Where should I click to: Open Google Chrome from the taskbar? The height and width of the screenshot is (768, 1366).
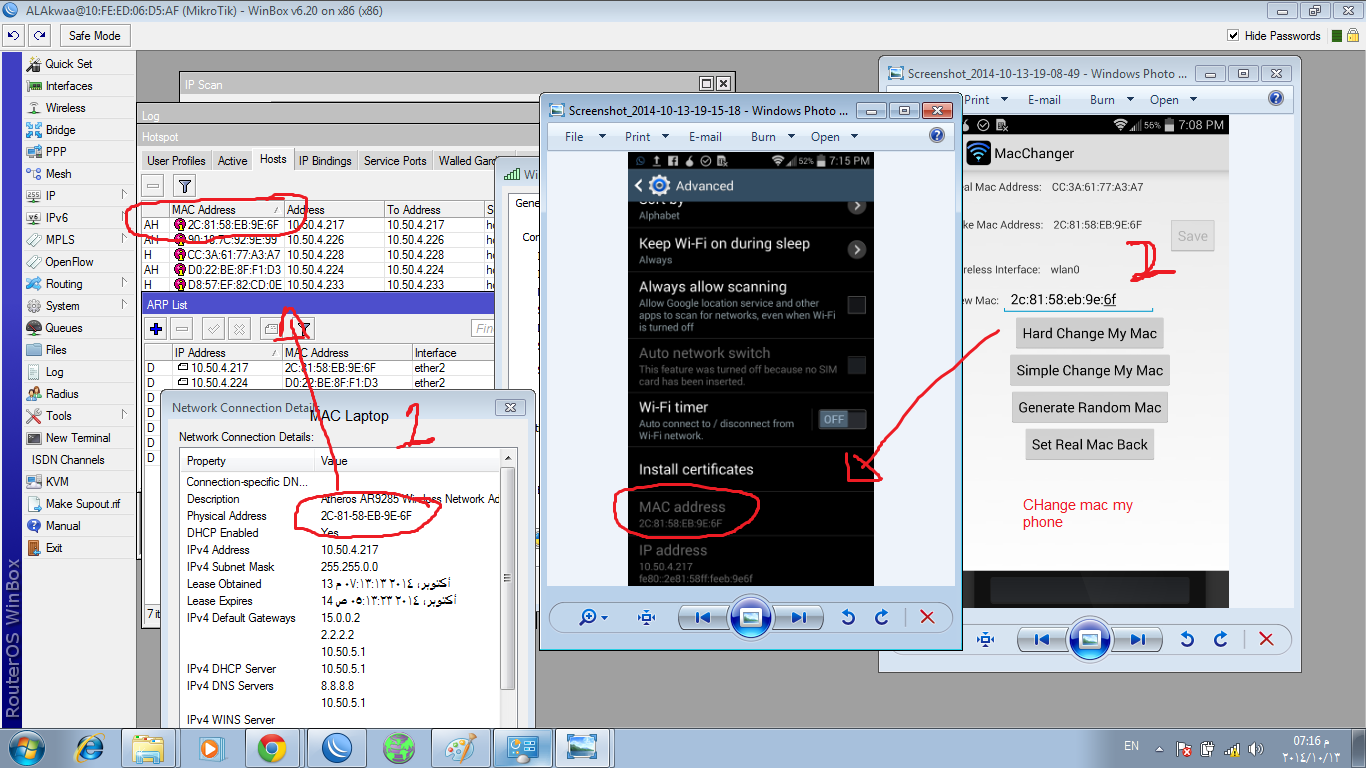coord(272,747)
